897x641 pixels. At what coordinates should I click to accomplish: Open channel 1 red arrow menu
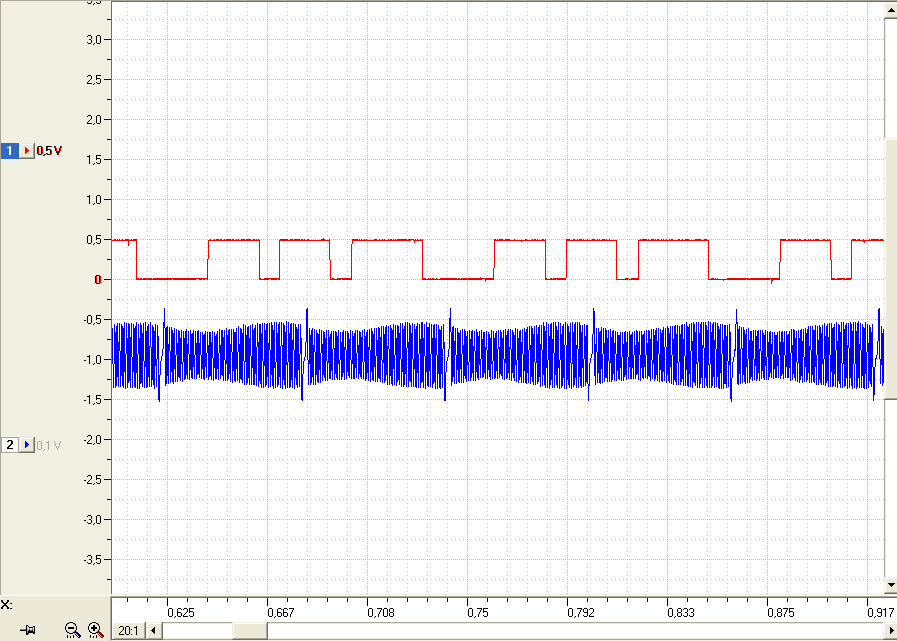(x=27, y=151)
